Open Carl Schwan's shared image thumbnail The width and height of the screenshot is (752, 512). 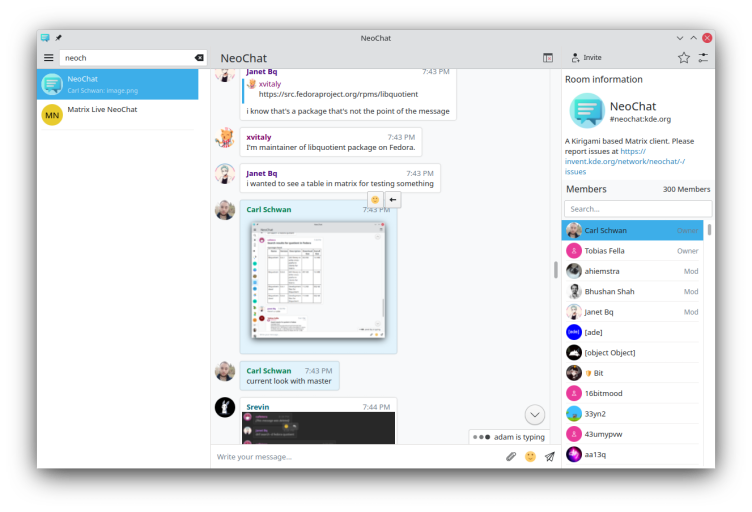pos(318,280)
